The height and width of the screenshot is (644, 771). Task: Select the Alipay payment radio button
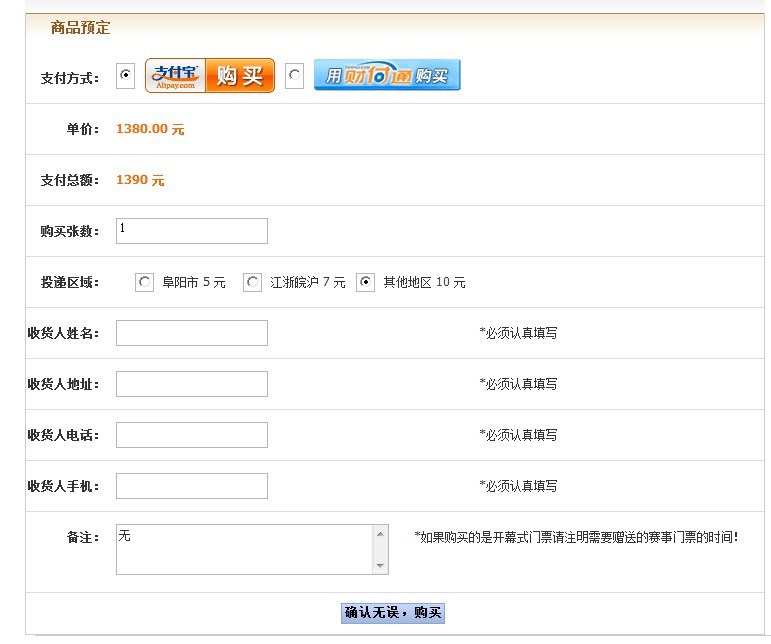tap(125, 76)
